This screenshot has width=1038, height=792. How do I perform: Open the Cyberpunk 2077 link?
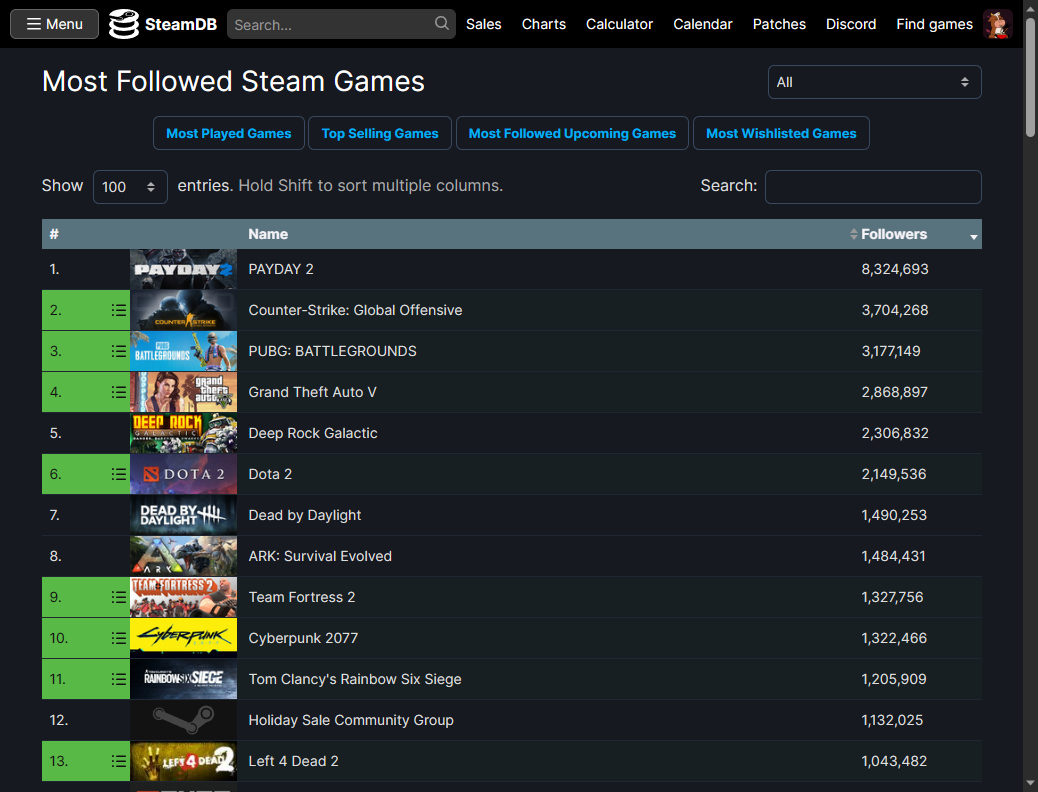pos(303,638)
